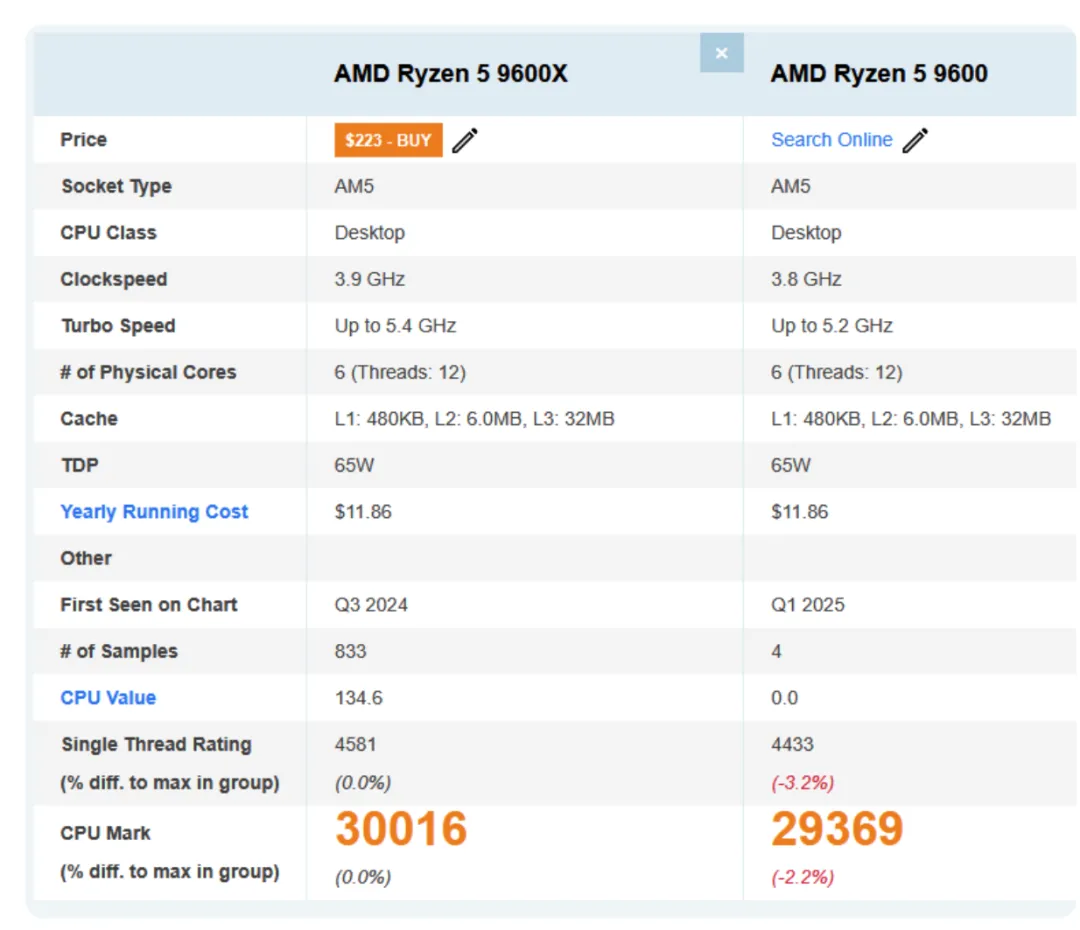Click the 30016 CPU Mark score
Viewport: 1080px width, 930px height.
(400, 828)
